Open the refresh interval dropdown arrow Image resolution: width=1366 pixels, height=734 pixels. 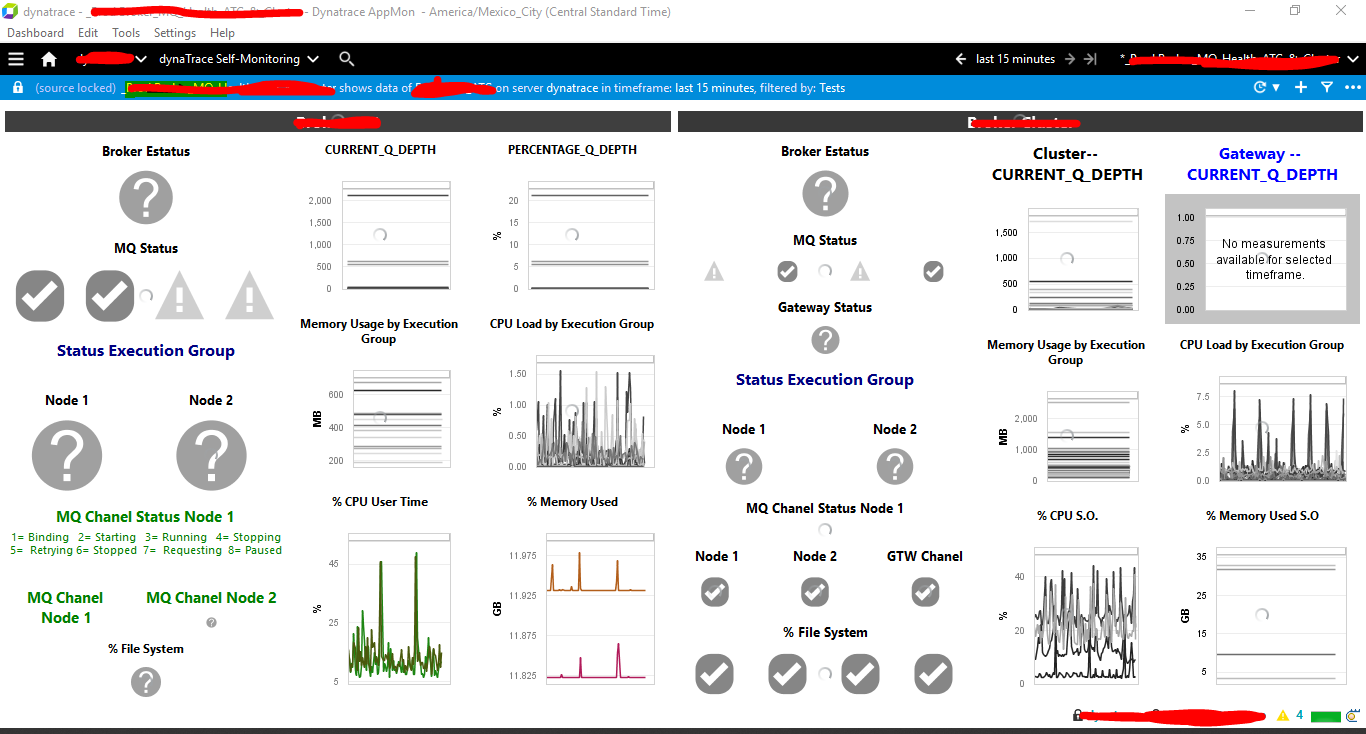pyautogui.click(x=1276, y=88)
